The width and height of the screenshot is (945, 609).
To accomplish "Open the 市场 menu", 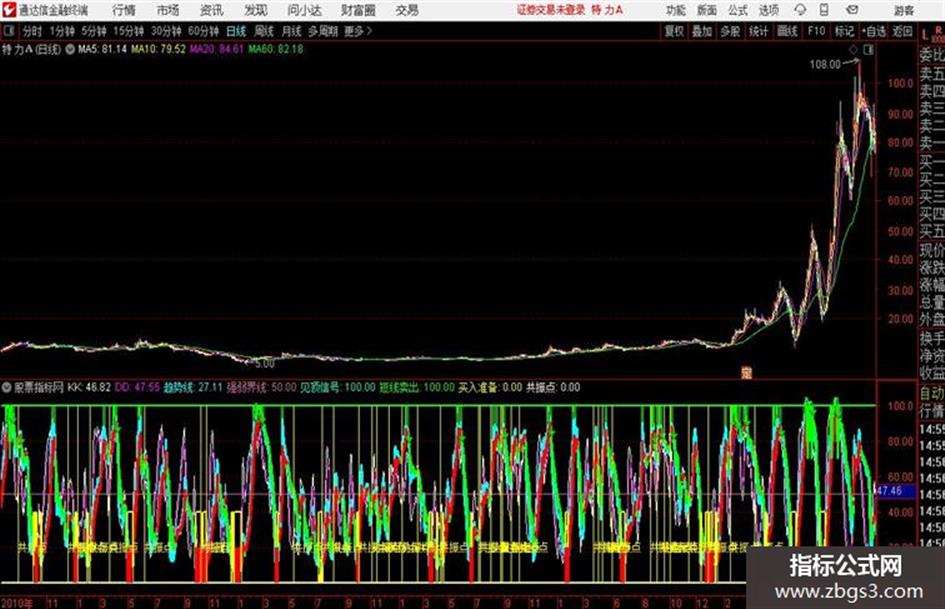I will pos(168,10).
